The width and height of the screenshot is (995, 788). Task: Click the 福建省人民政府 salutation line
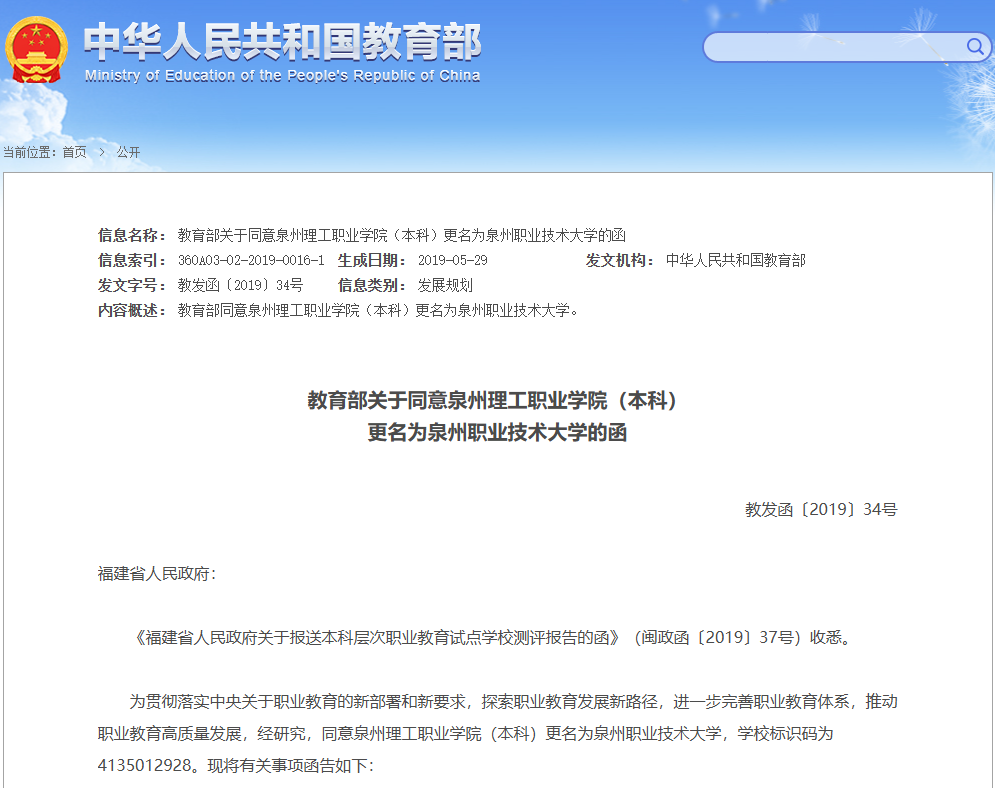point(156,573)
